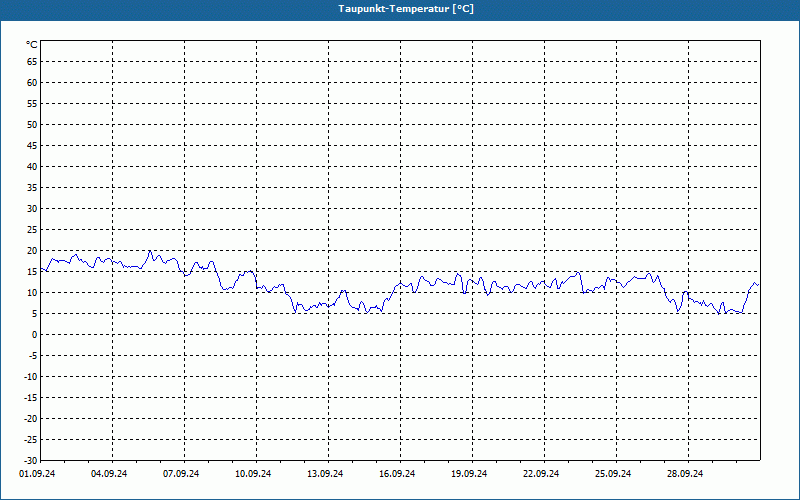Click the °C unit label on the y-axis
This screenshot has width=800, height=500.
[x=32, y=45]
